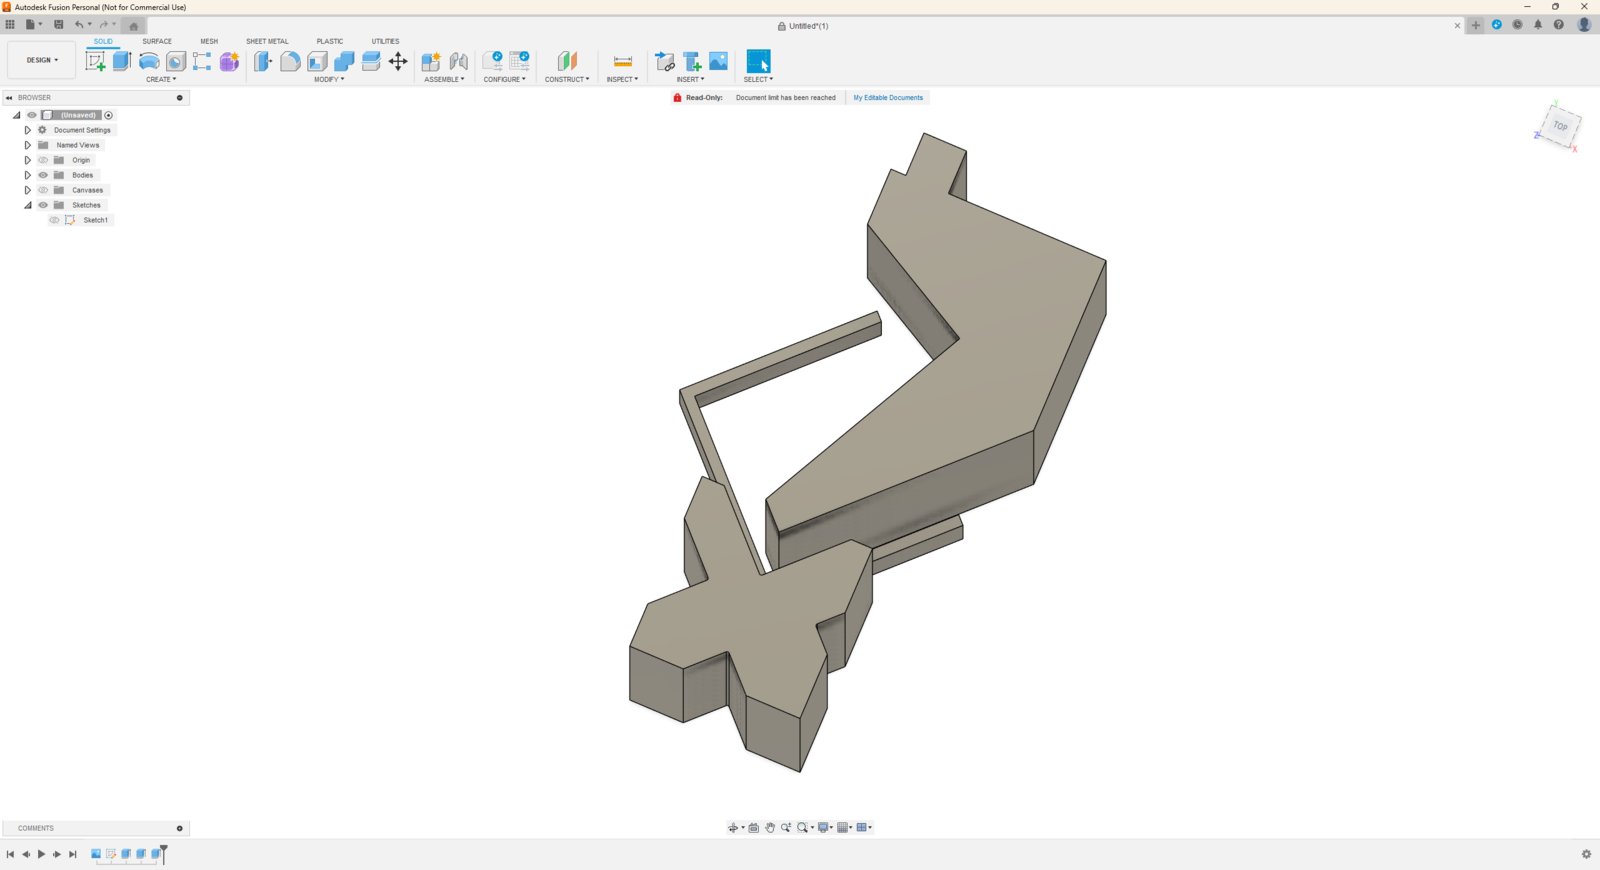Screen dimensions: 1600x870
Task: Show the Origin folder
Action: pos(43,160)
